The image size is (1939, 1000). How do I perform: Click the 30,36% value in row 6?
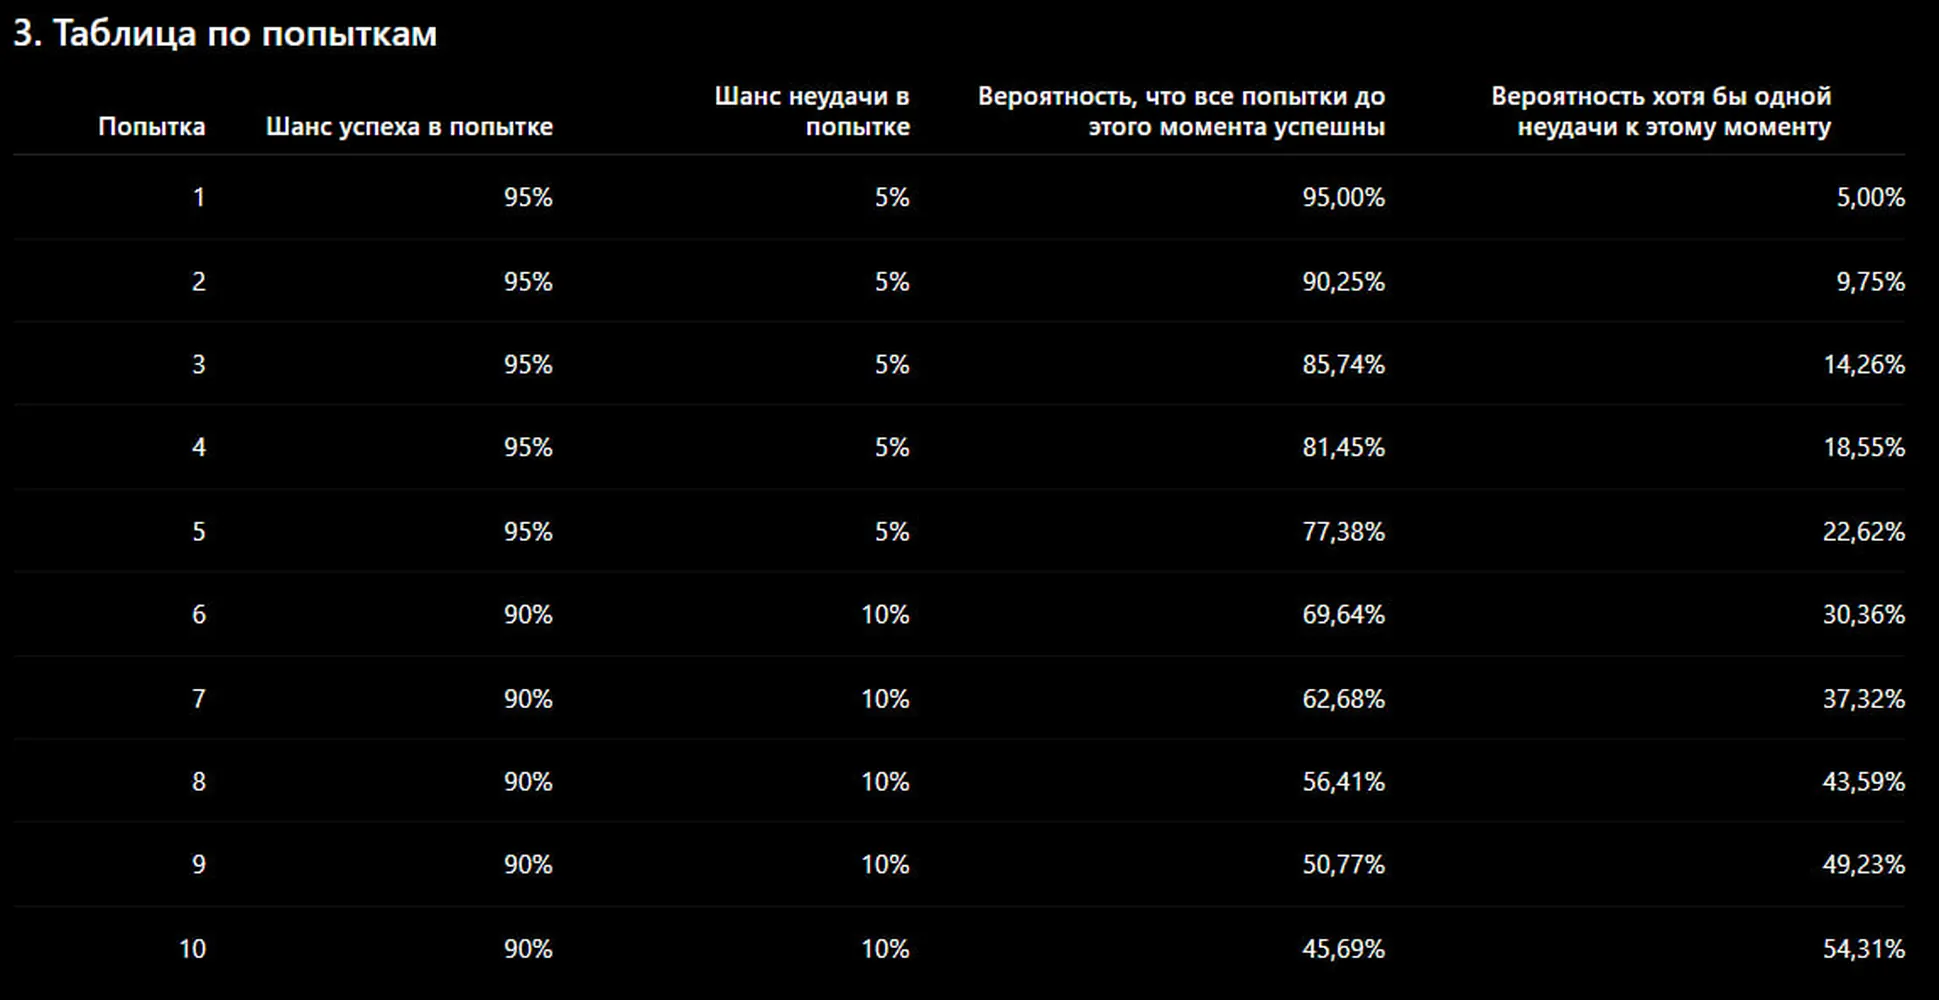[x=1864, y=614]
